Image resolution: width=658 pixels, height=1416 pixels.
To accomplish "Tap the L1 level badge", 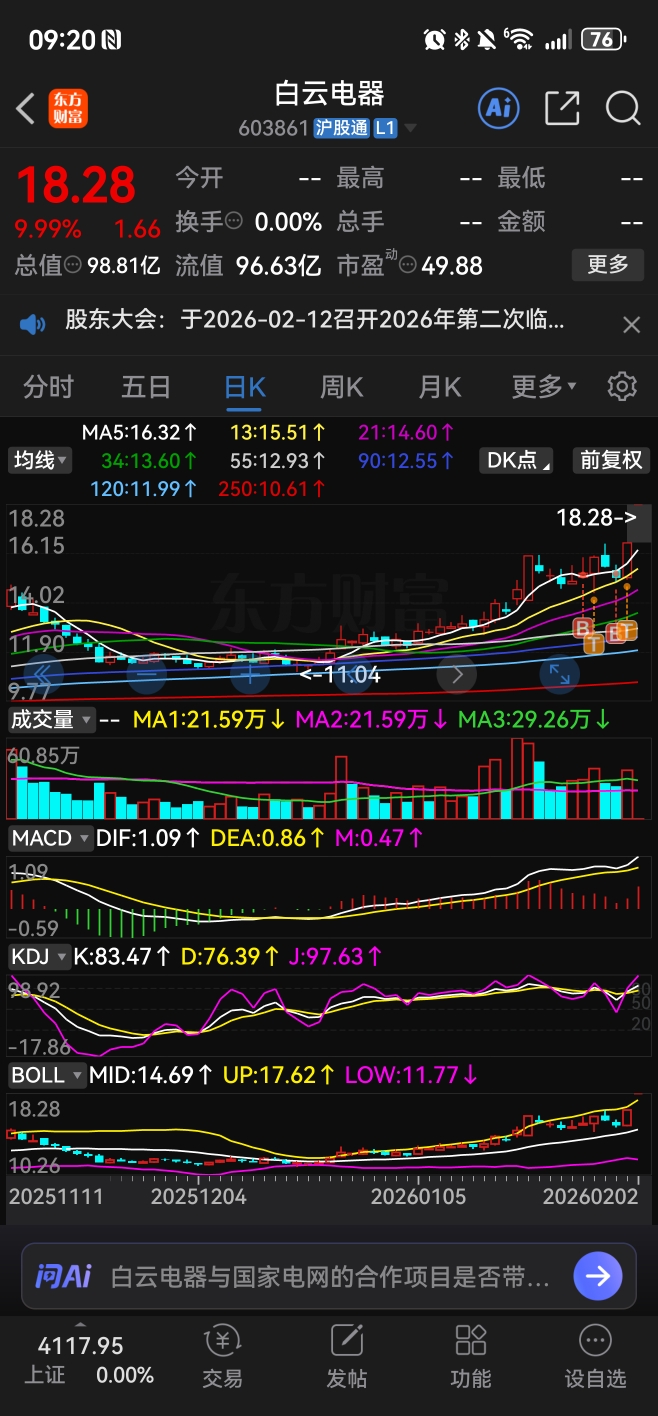I will [385, 128].
